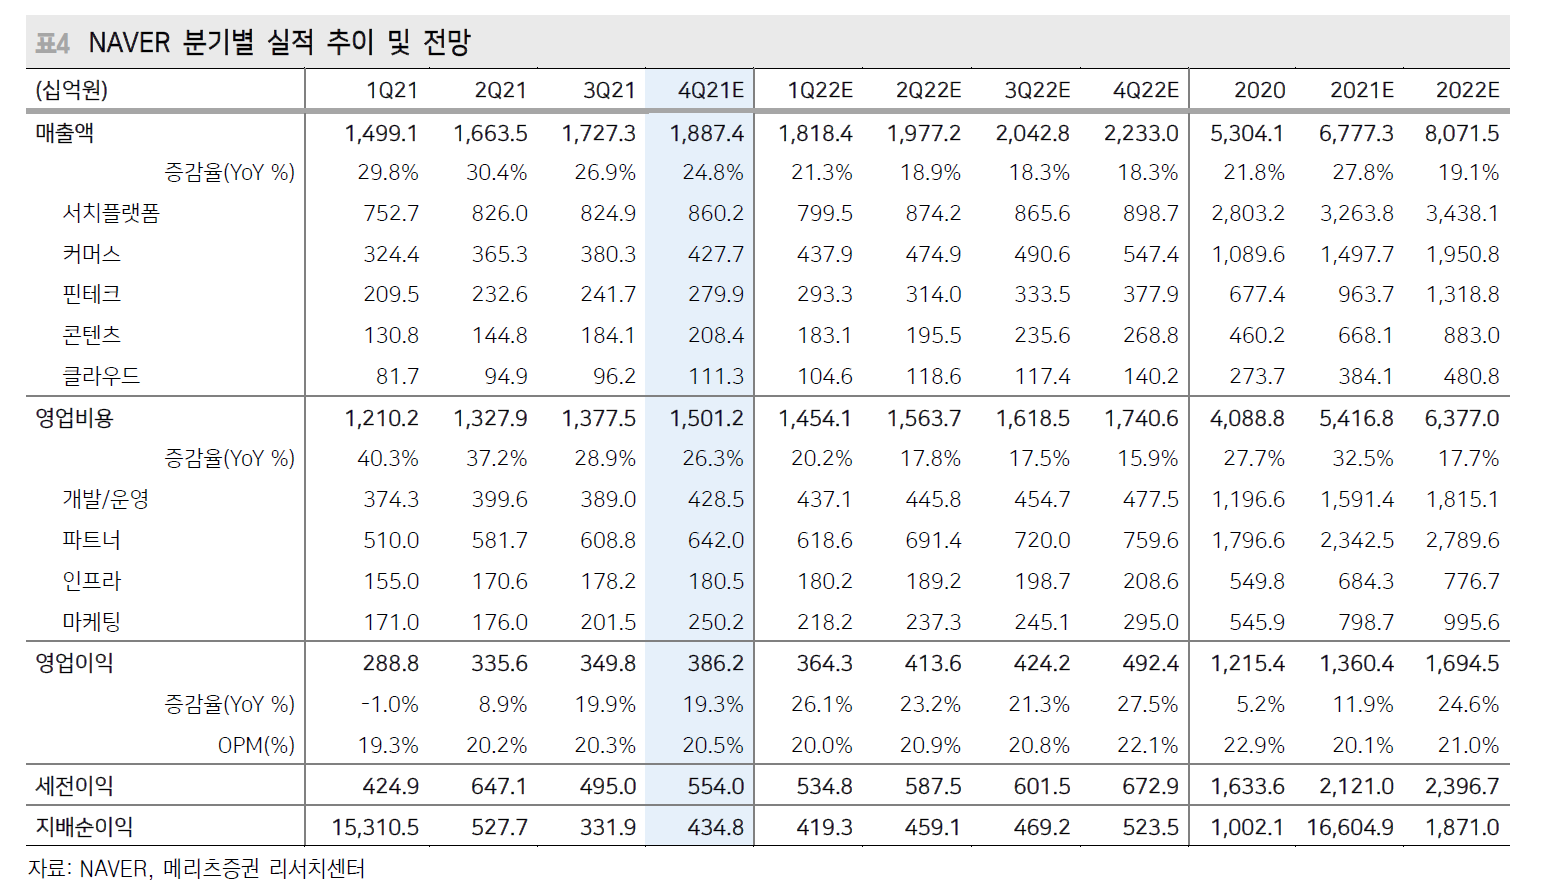This screenshot has height=884, width=1557.
Task: Select the '클라우드' row label
Action: tap(101, 376)
